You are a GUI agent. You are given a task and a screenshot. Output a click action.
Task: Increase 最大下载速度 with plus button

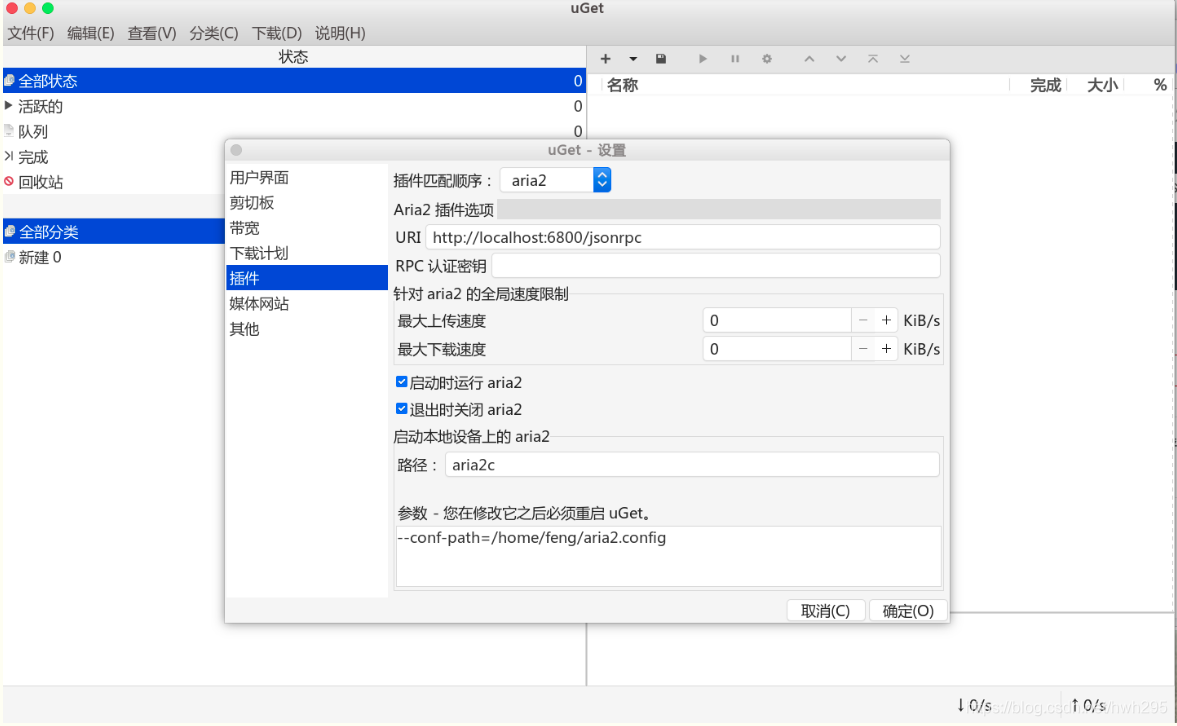[887, 349]
